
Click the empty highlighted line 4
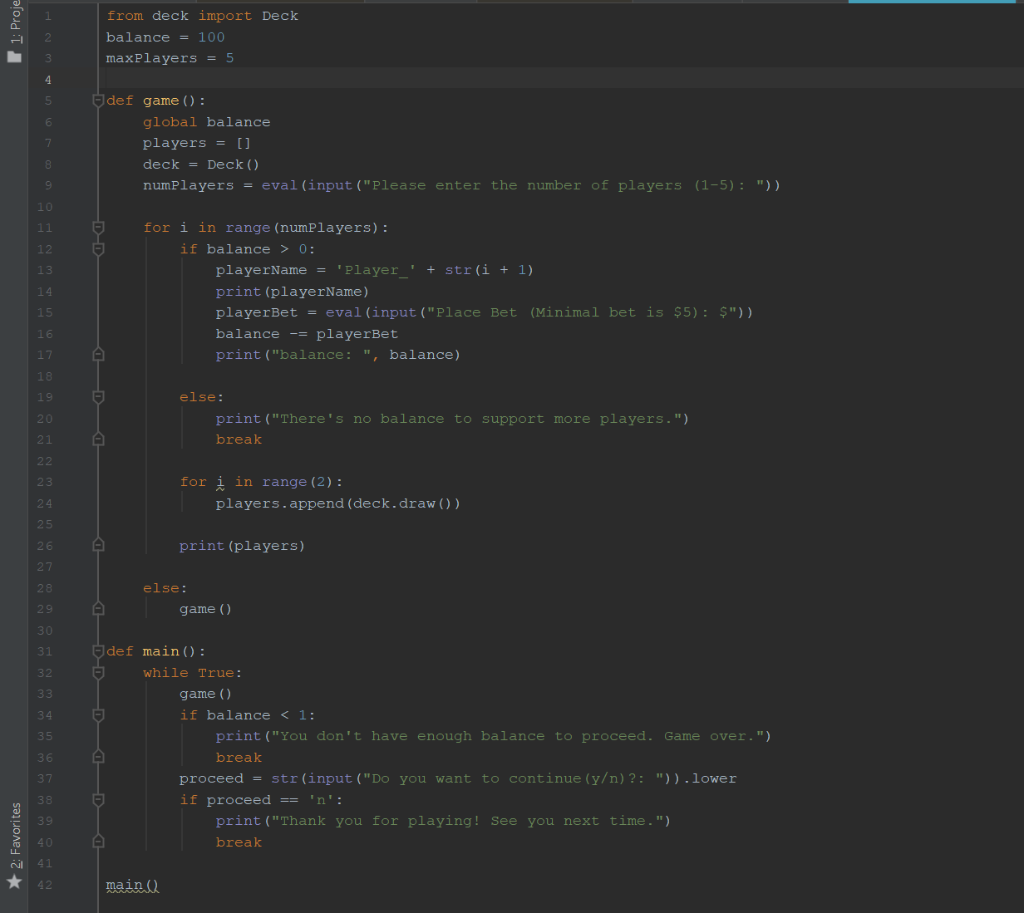coord(562,80)
